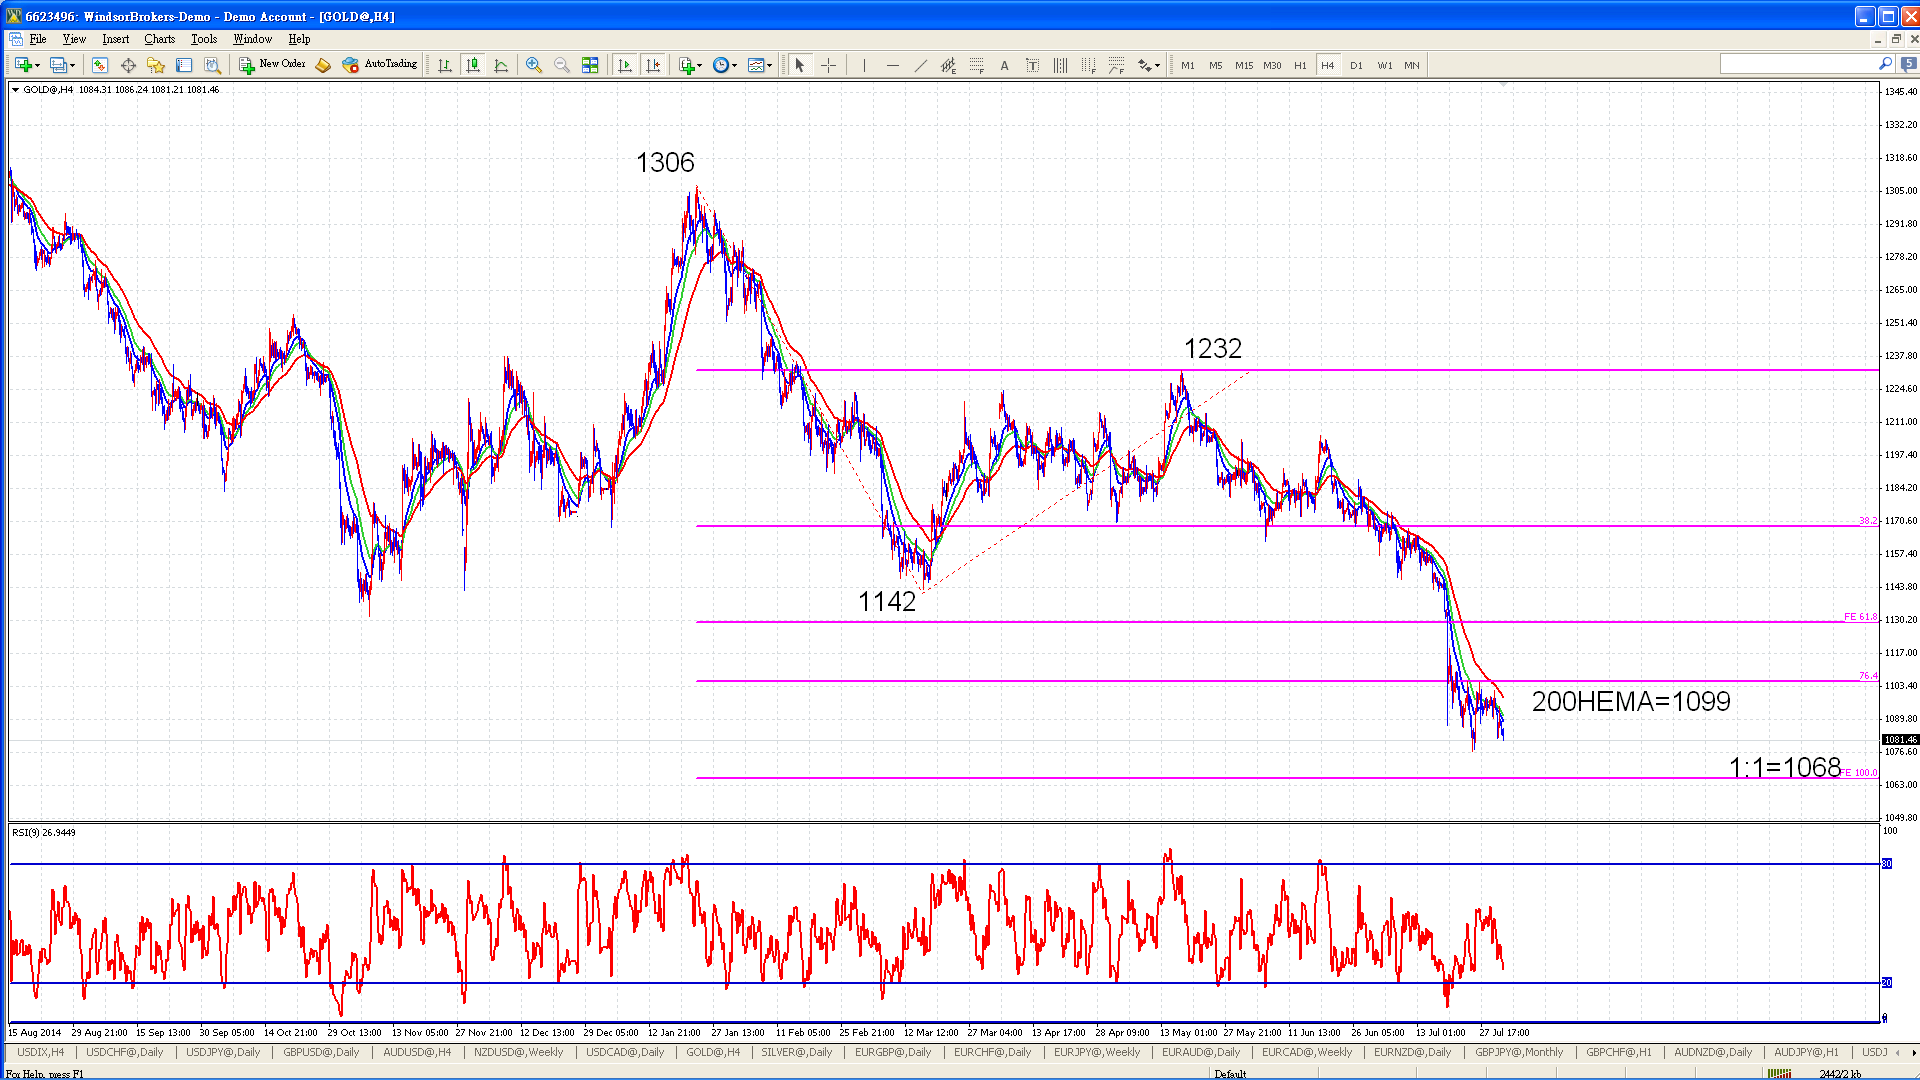Open the chat notifications icon
The width and height of the screenshot is (1920, 1080).
pyautogui.click(x=1908, y=64)
